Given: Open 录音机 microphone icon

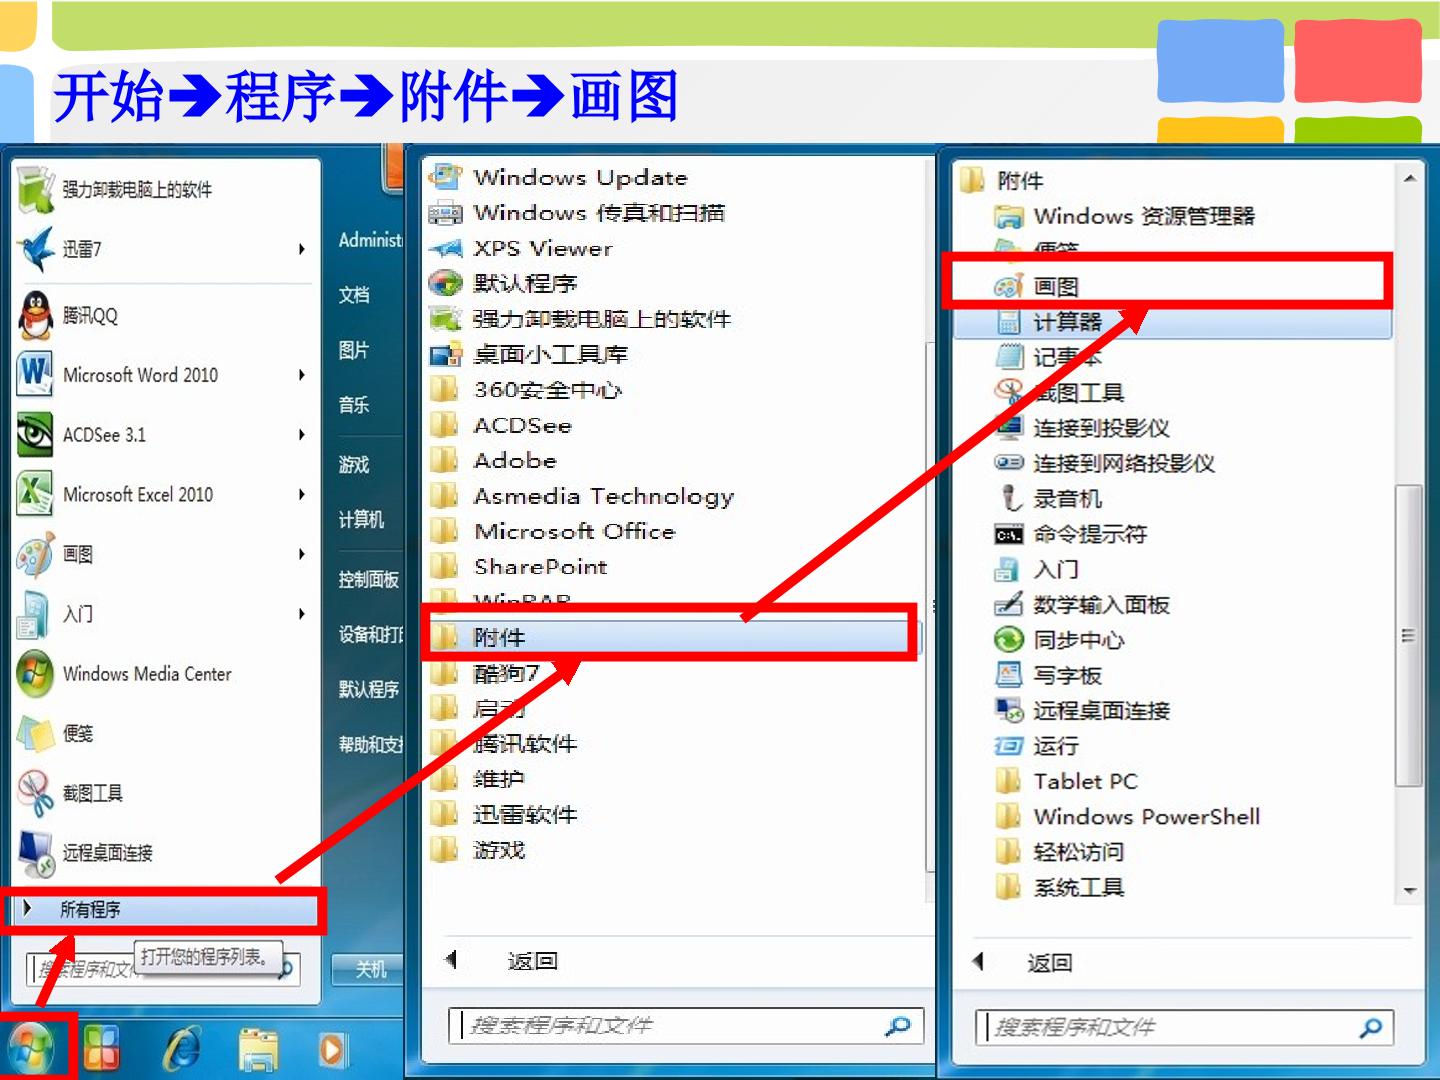Looking at the screenshot, I should click(1010, 498).
